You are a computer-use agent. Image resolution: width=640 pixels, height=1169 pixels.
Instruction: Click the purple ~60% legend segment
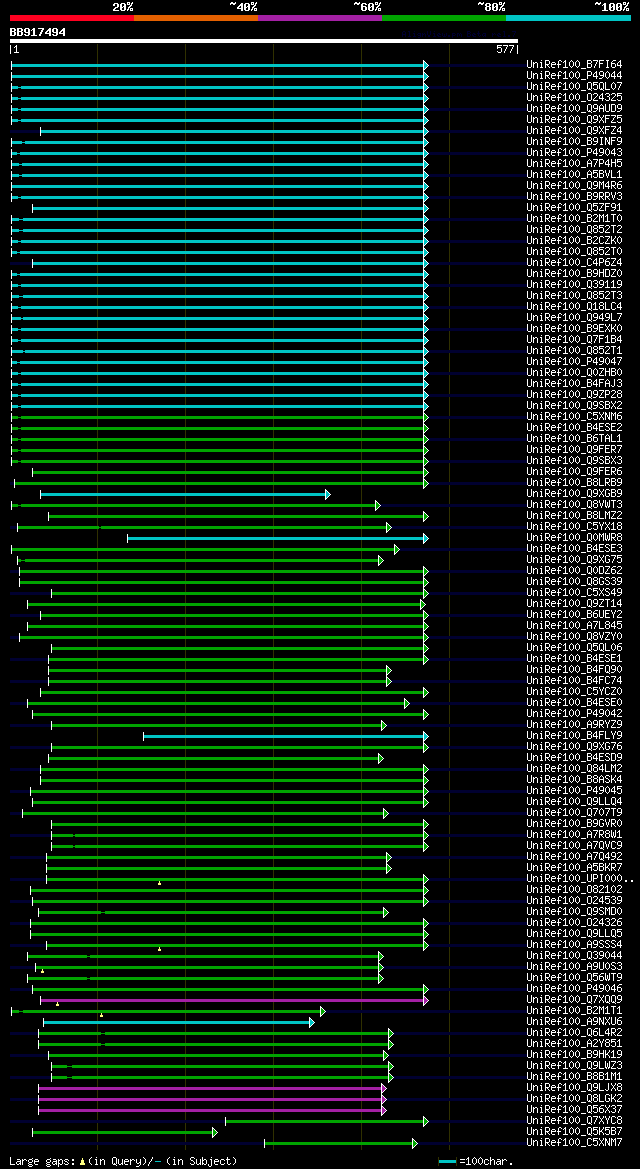tap(320, 17)
